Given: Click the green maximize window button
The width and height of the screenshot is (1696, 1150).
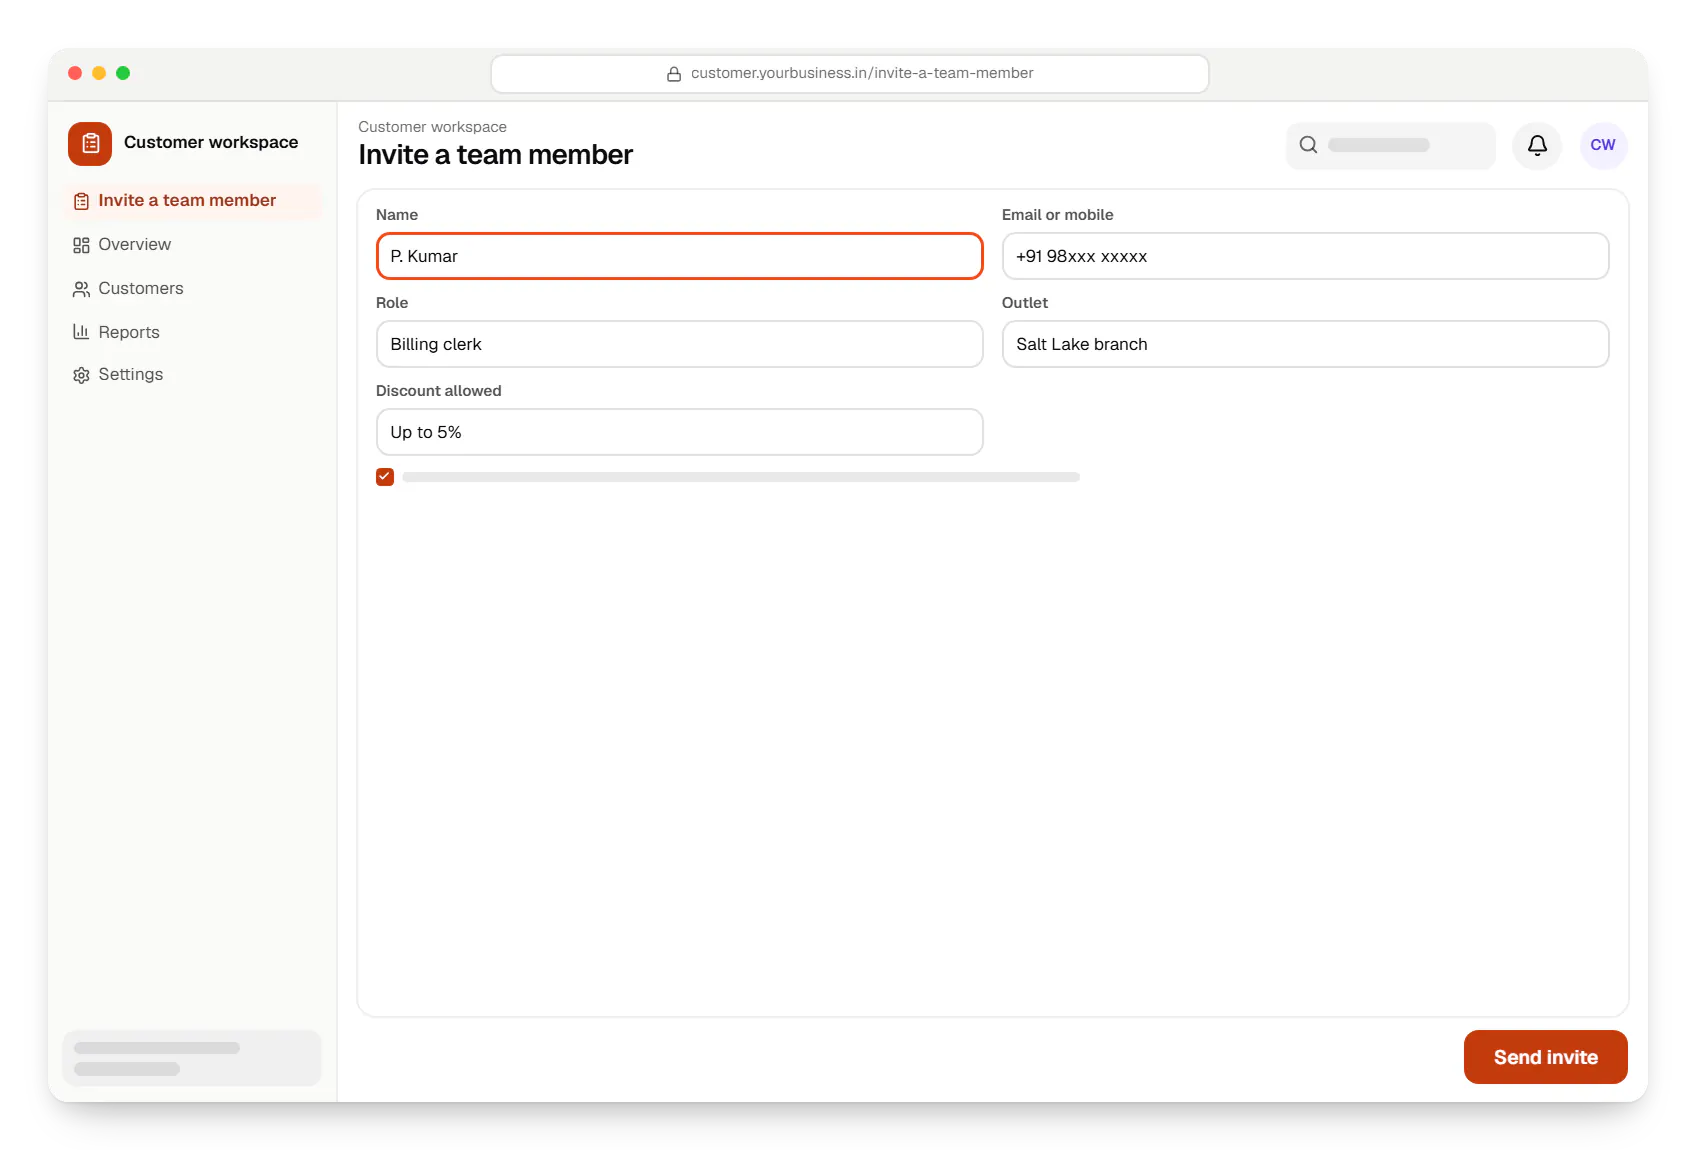Looking at the screenshot, I should [123, 73].
